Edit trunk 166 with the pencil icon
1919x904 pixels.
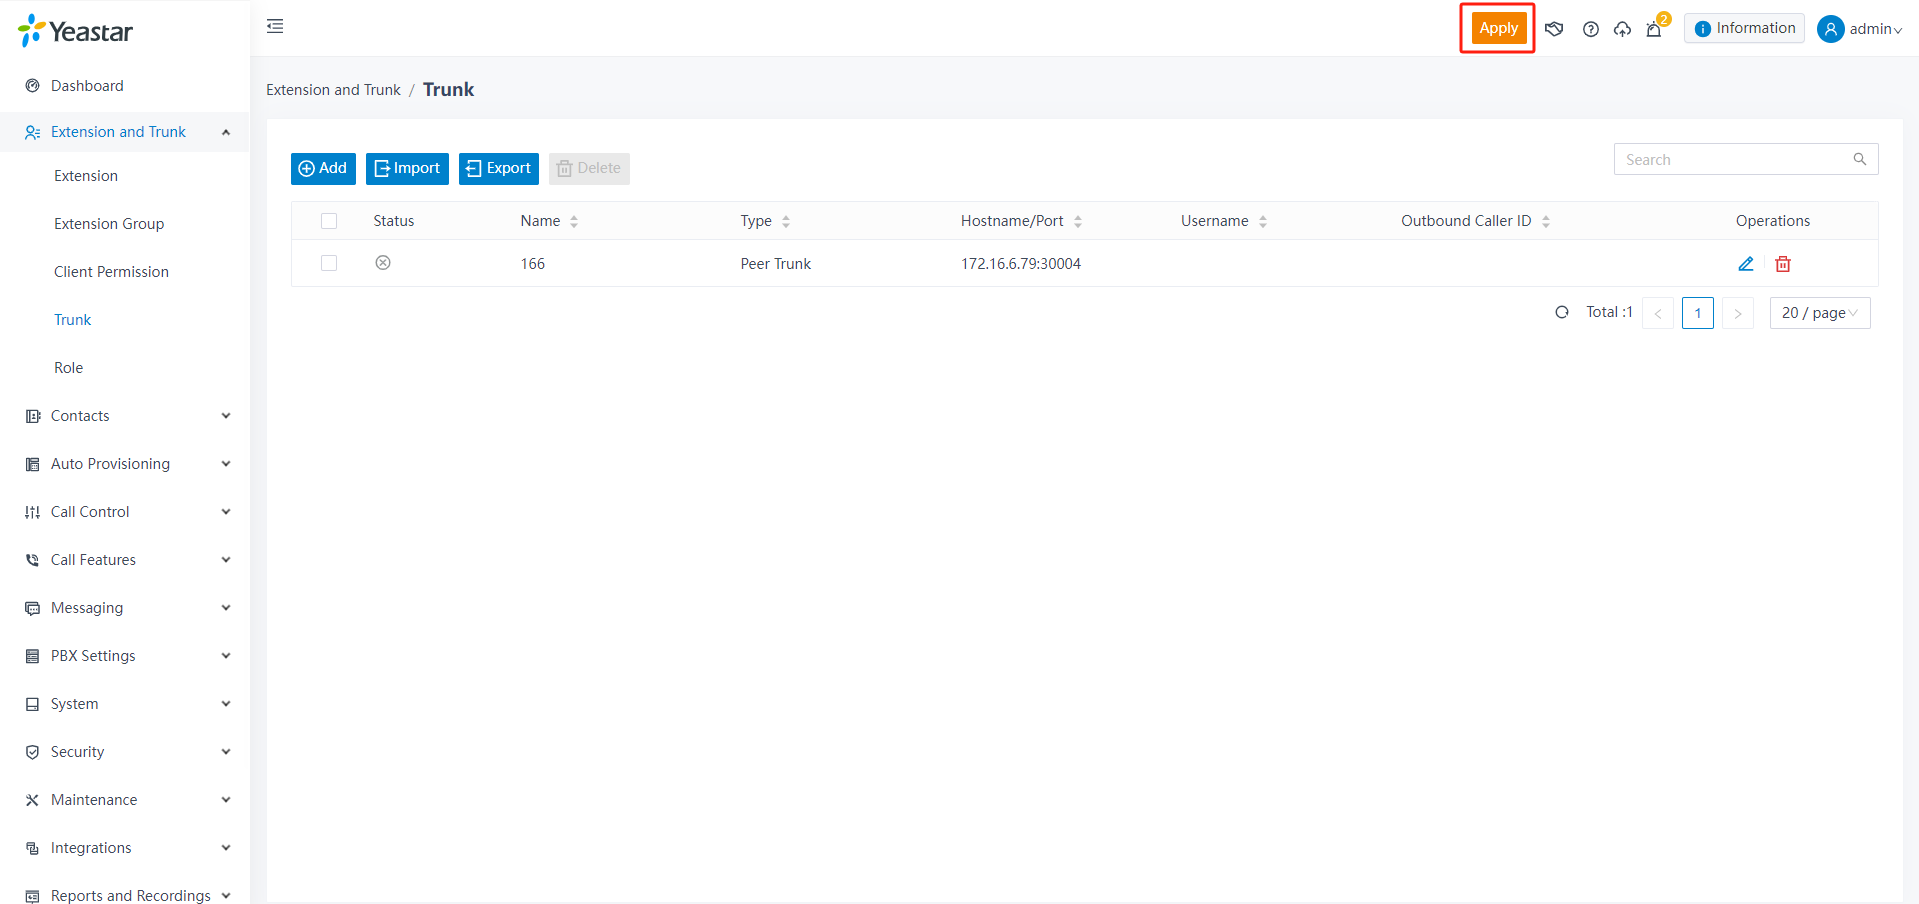[1746, 264]
